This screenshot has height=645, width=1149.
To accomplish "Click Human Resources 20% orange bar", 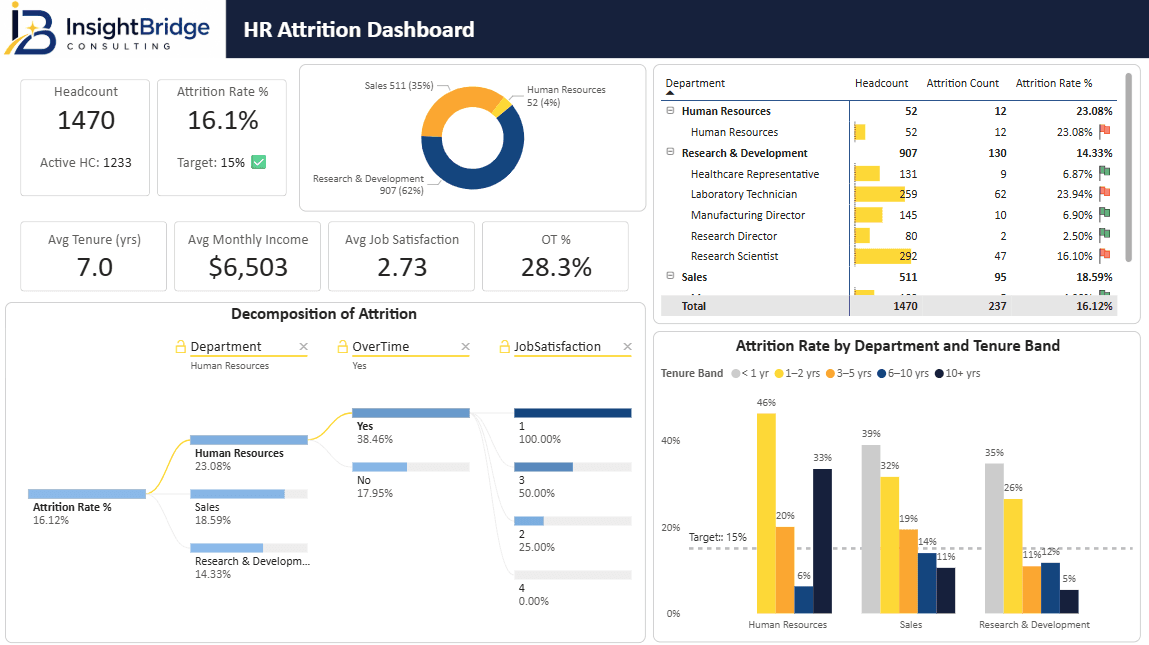I will tap(785, 570).
